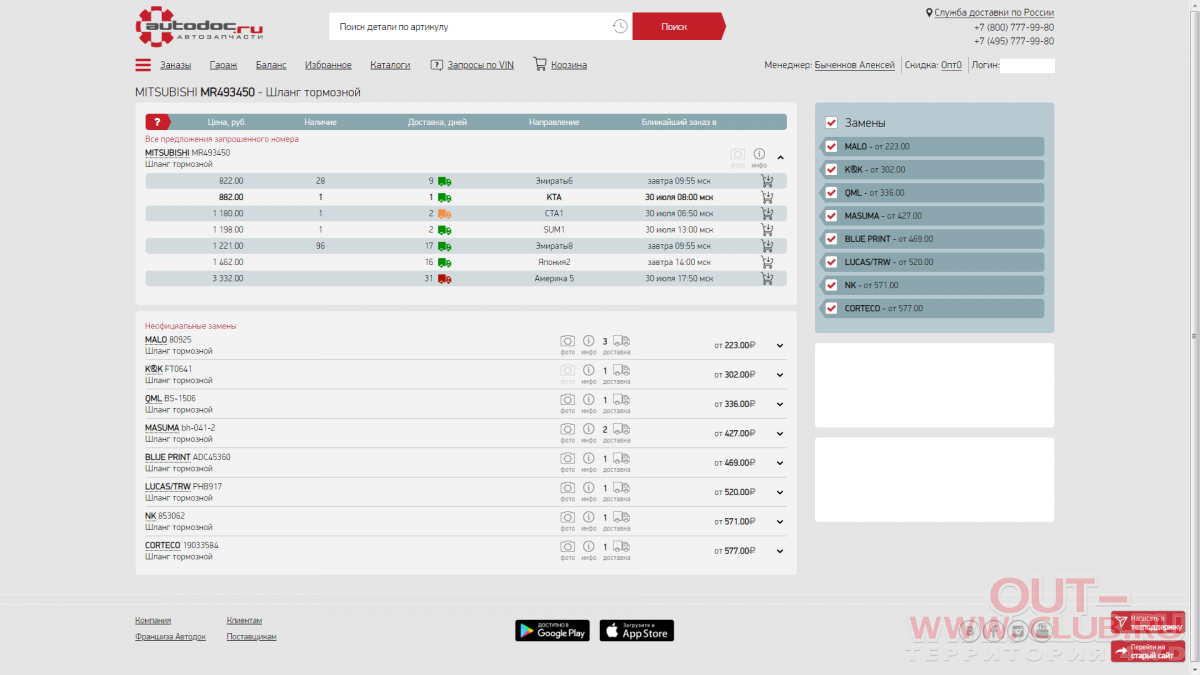Check delivery options for LUCAS/TRW PHB917
Screen dimensions: 1200x675
coord(621,488)
